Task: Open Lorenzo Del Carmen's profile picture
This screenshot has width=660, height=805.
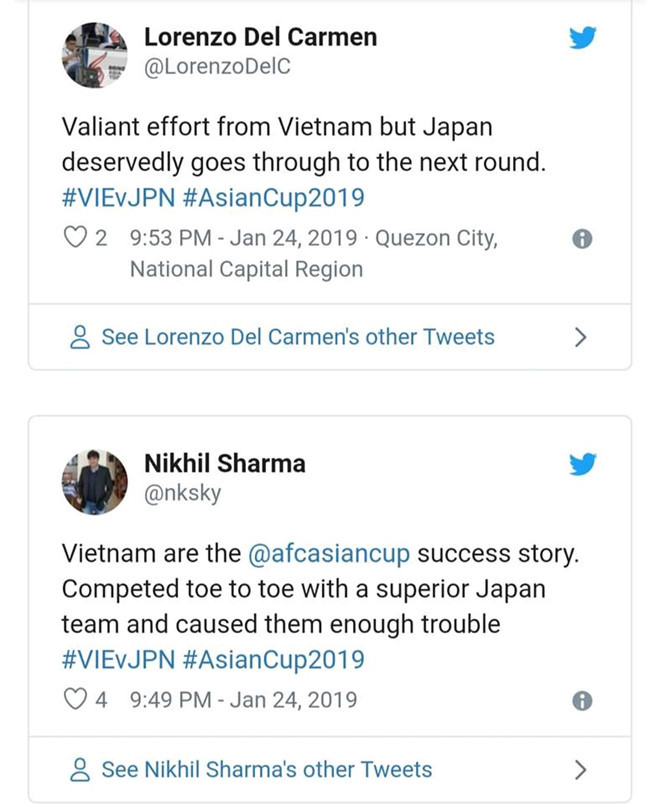Action: tap(94, 55)
